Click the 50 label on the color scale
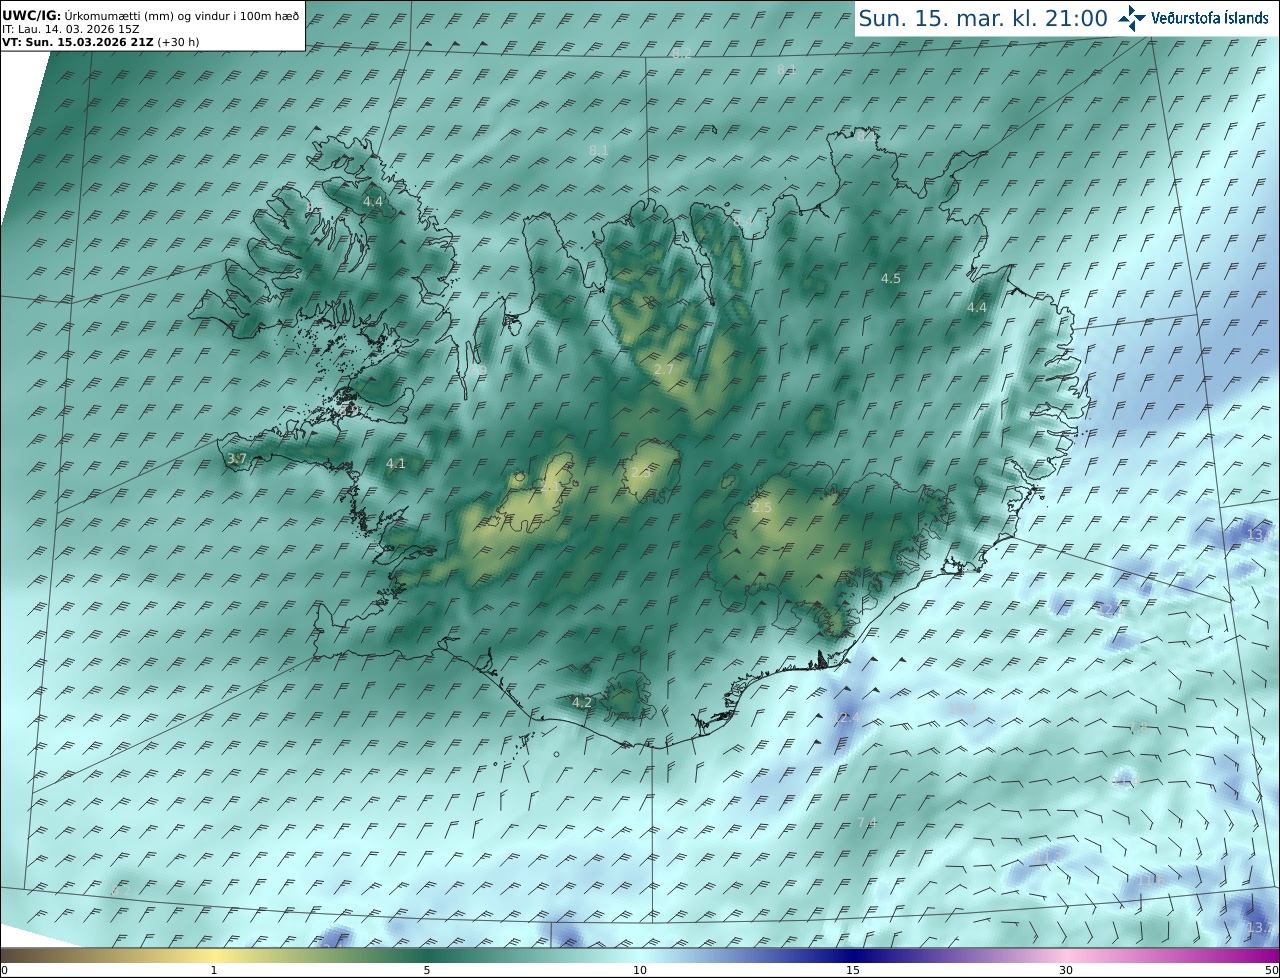1280x978 pixels. click(1271, 970)
